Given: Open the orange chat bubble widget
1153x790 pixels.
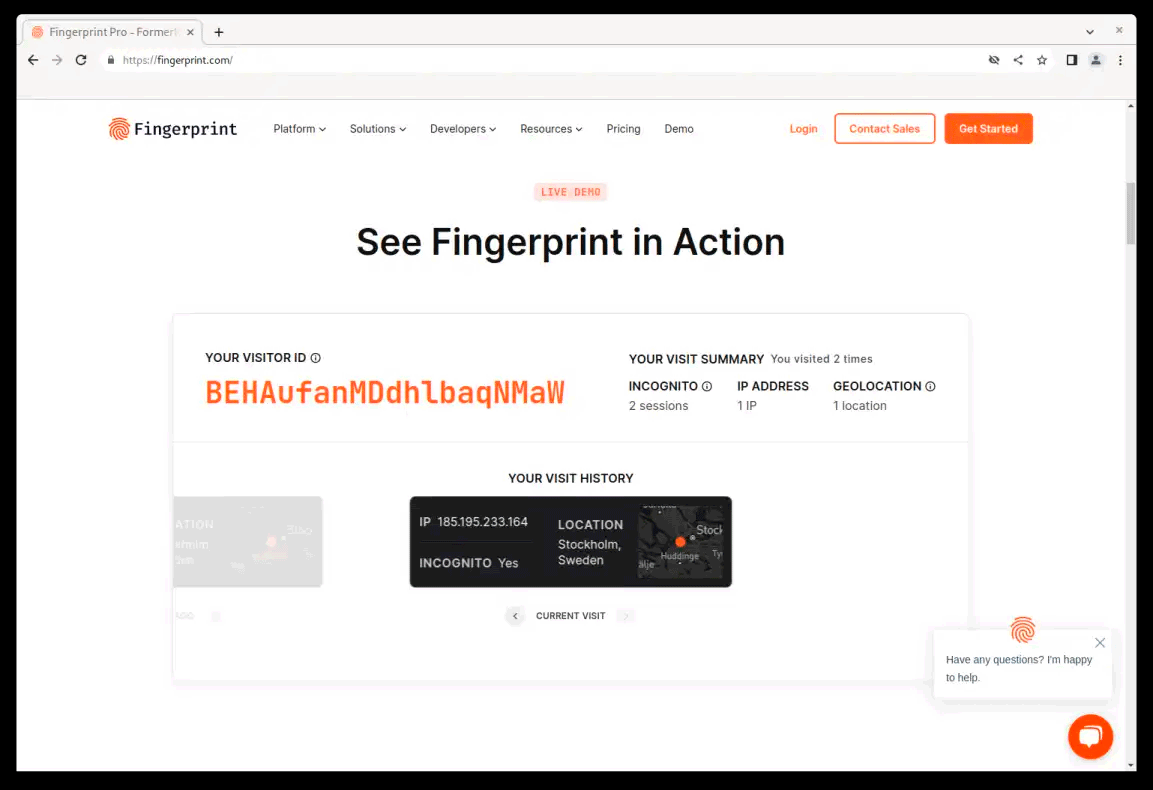Looking at the screenshot, I should (1090, 736).
